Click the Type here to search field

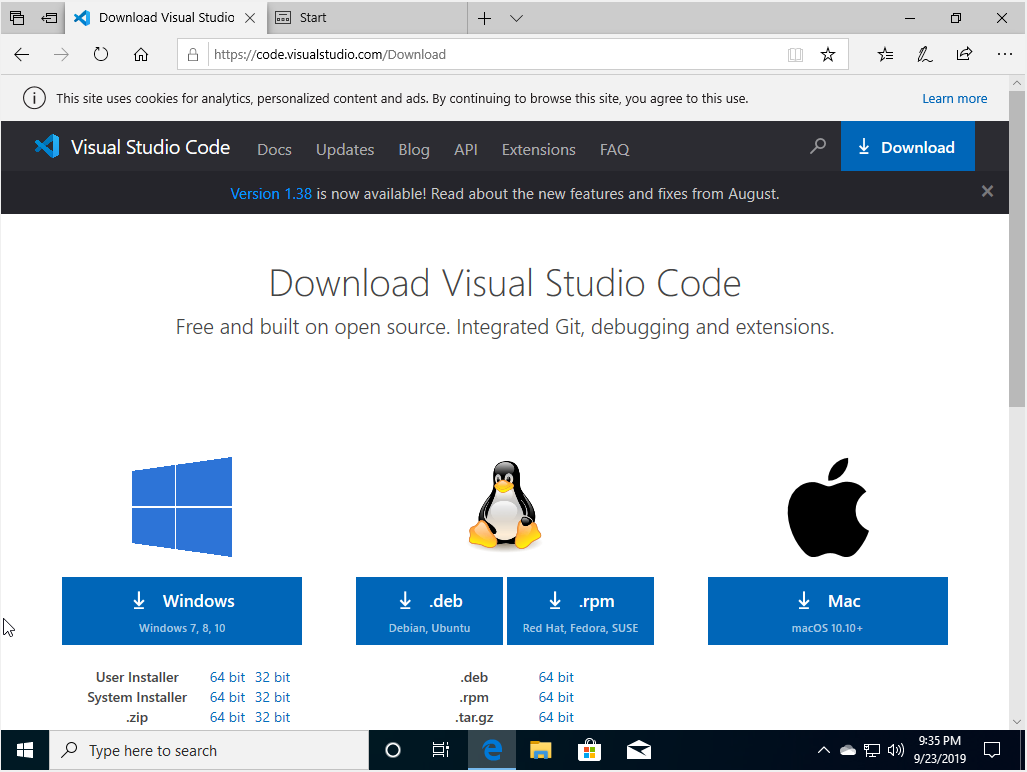point(210,750)
